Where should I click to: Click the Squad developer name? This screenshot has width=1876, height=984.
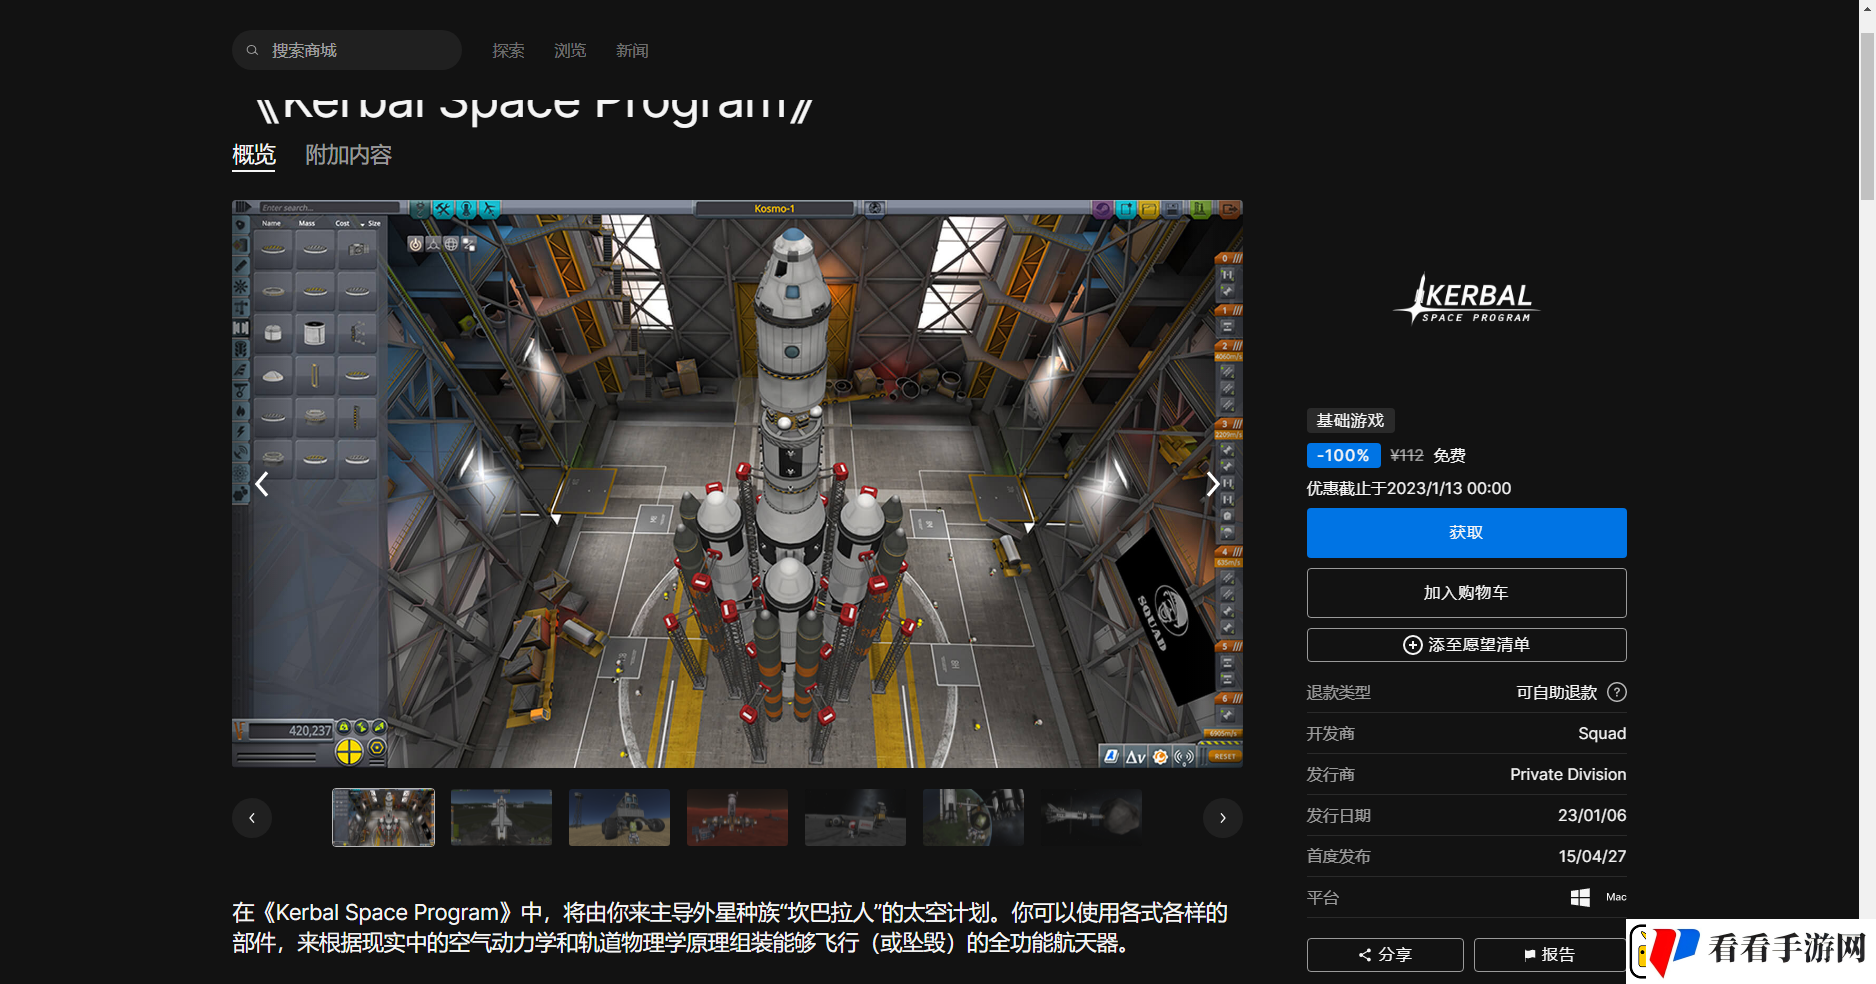pyautogui.click(x=1602, y=733)
